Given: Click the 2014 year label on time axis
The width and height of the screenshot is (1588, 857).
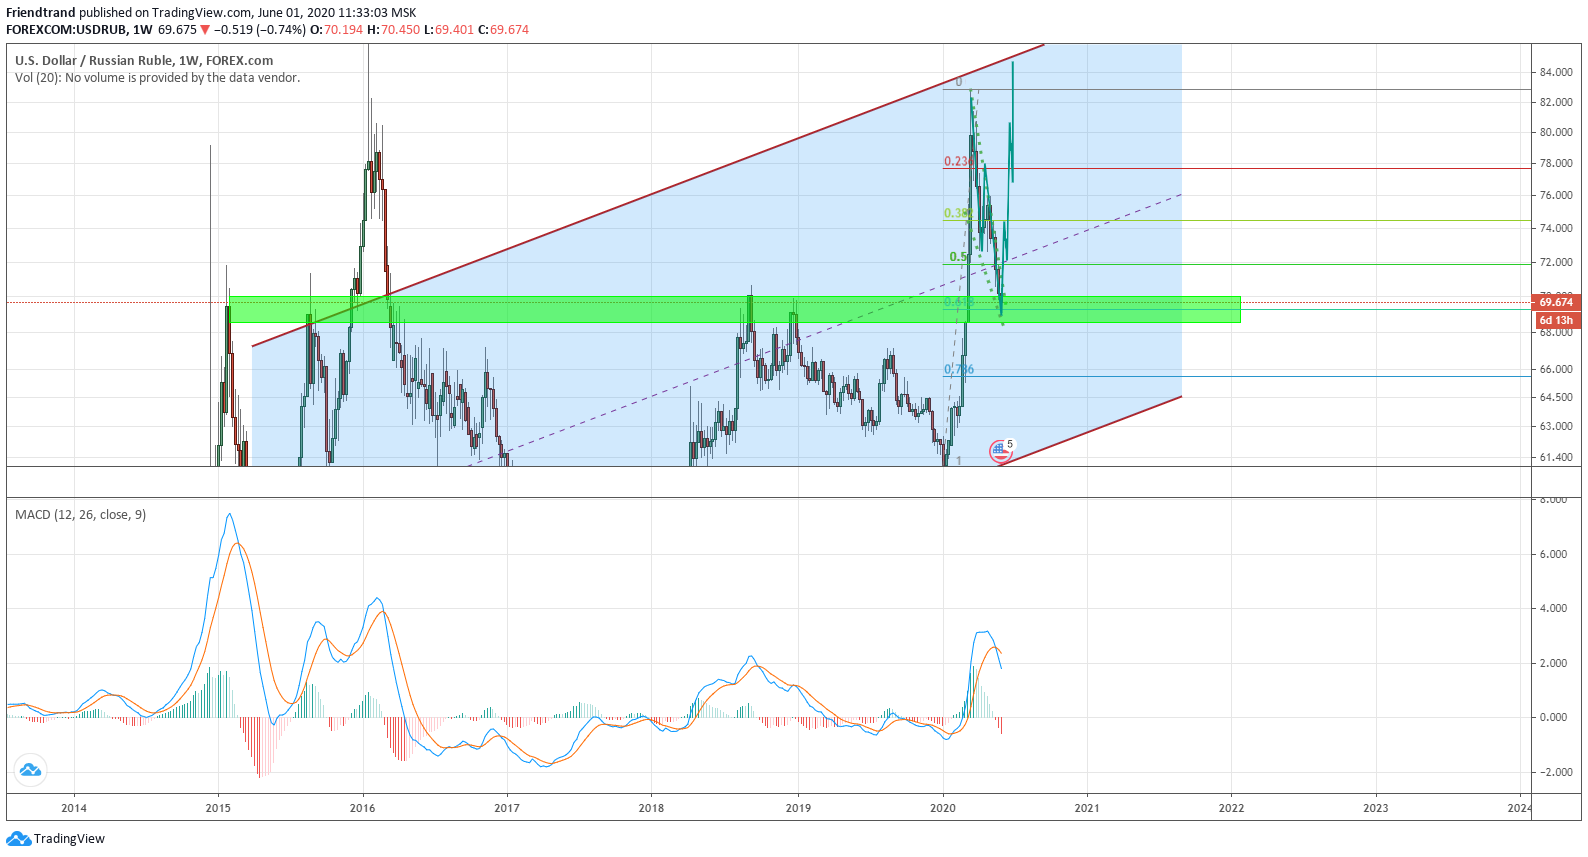Looking at the screenshot, I should [x=73, y=808].
